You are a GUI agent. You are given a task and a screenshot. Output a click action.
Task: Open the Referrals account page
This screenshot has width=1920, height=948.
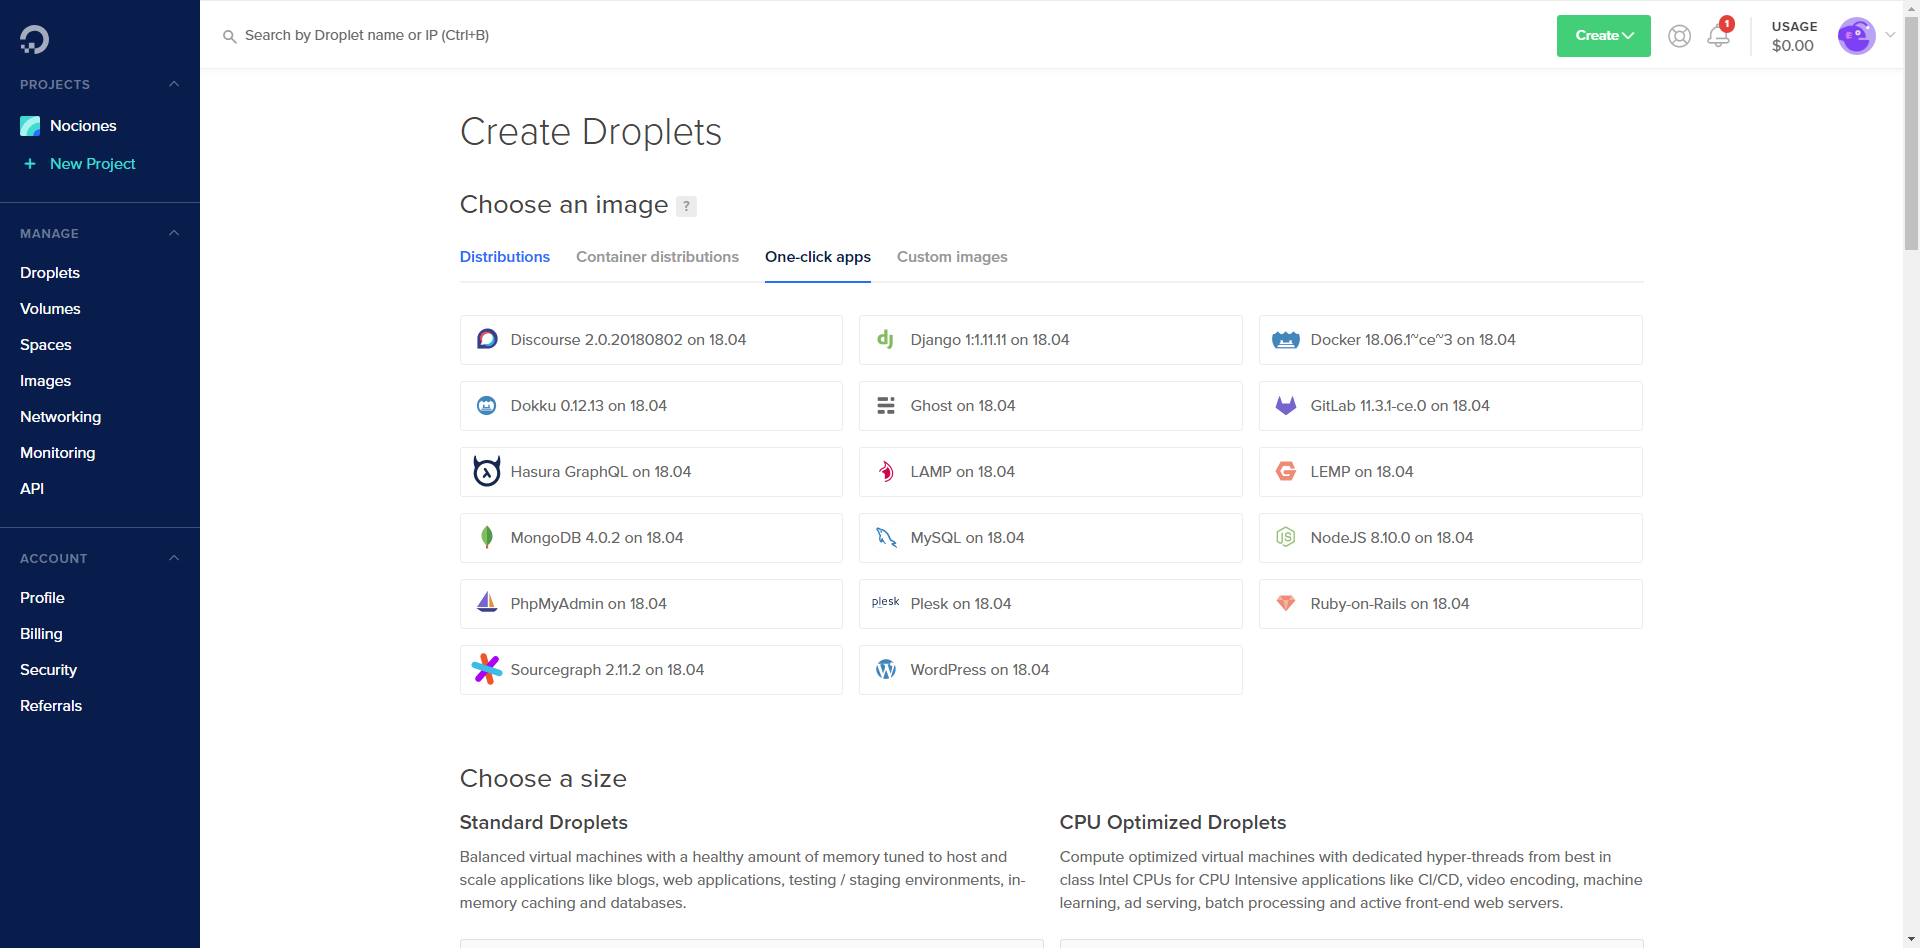click(51, 706)
